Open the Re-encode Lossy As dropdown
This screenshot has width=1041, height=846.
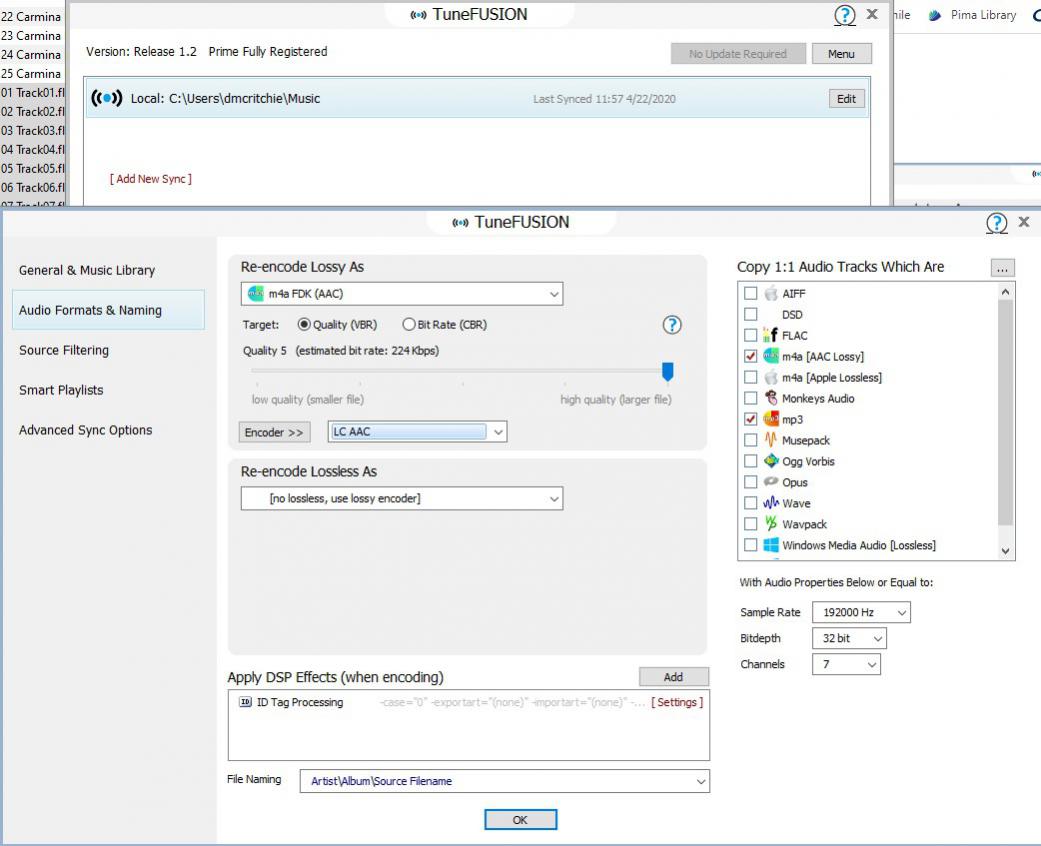402,294
